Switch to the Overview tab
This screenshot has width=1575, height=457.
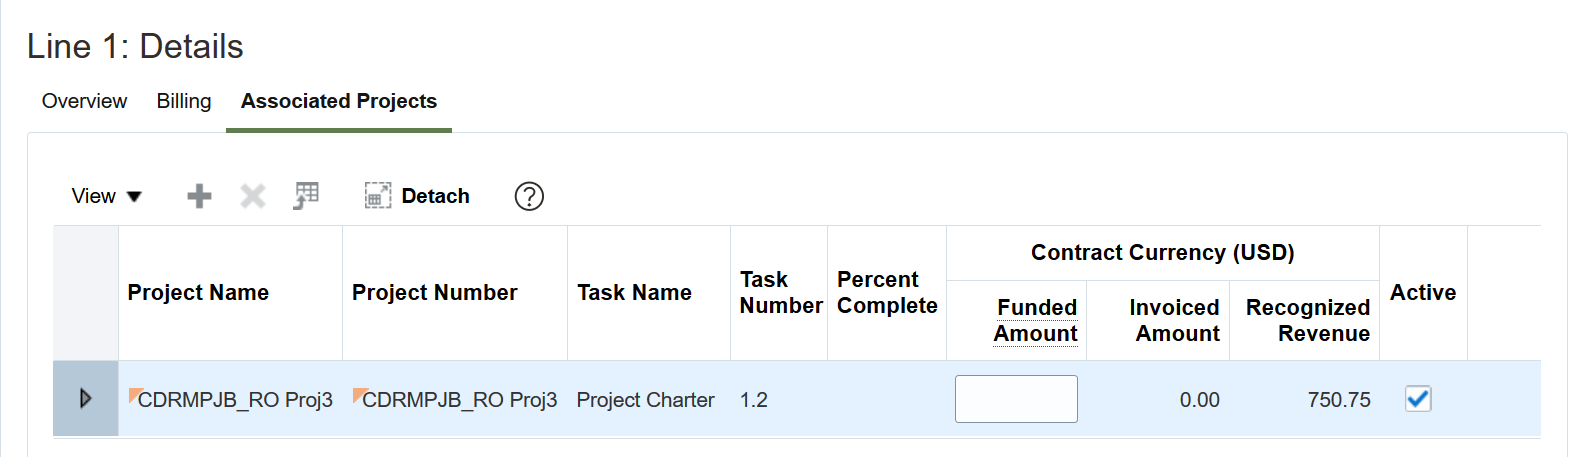click(84, 101)
